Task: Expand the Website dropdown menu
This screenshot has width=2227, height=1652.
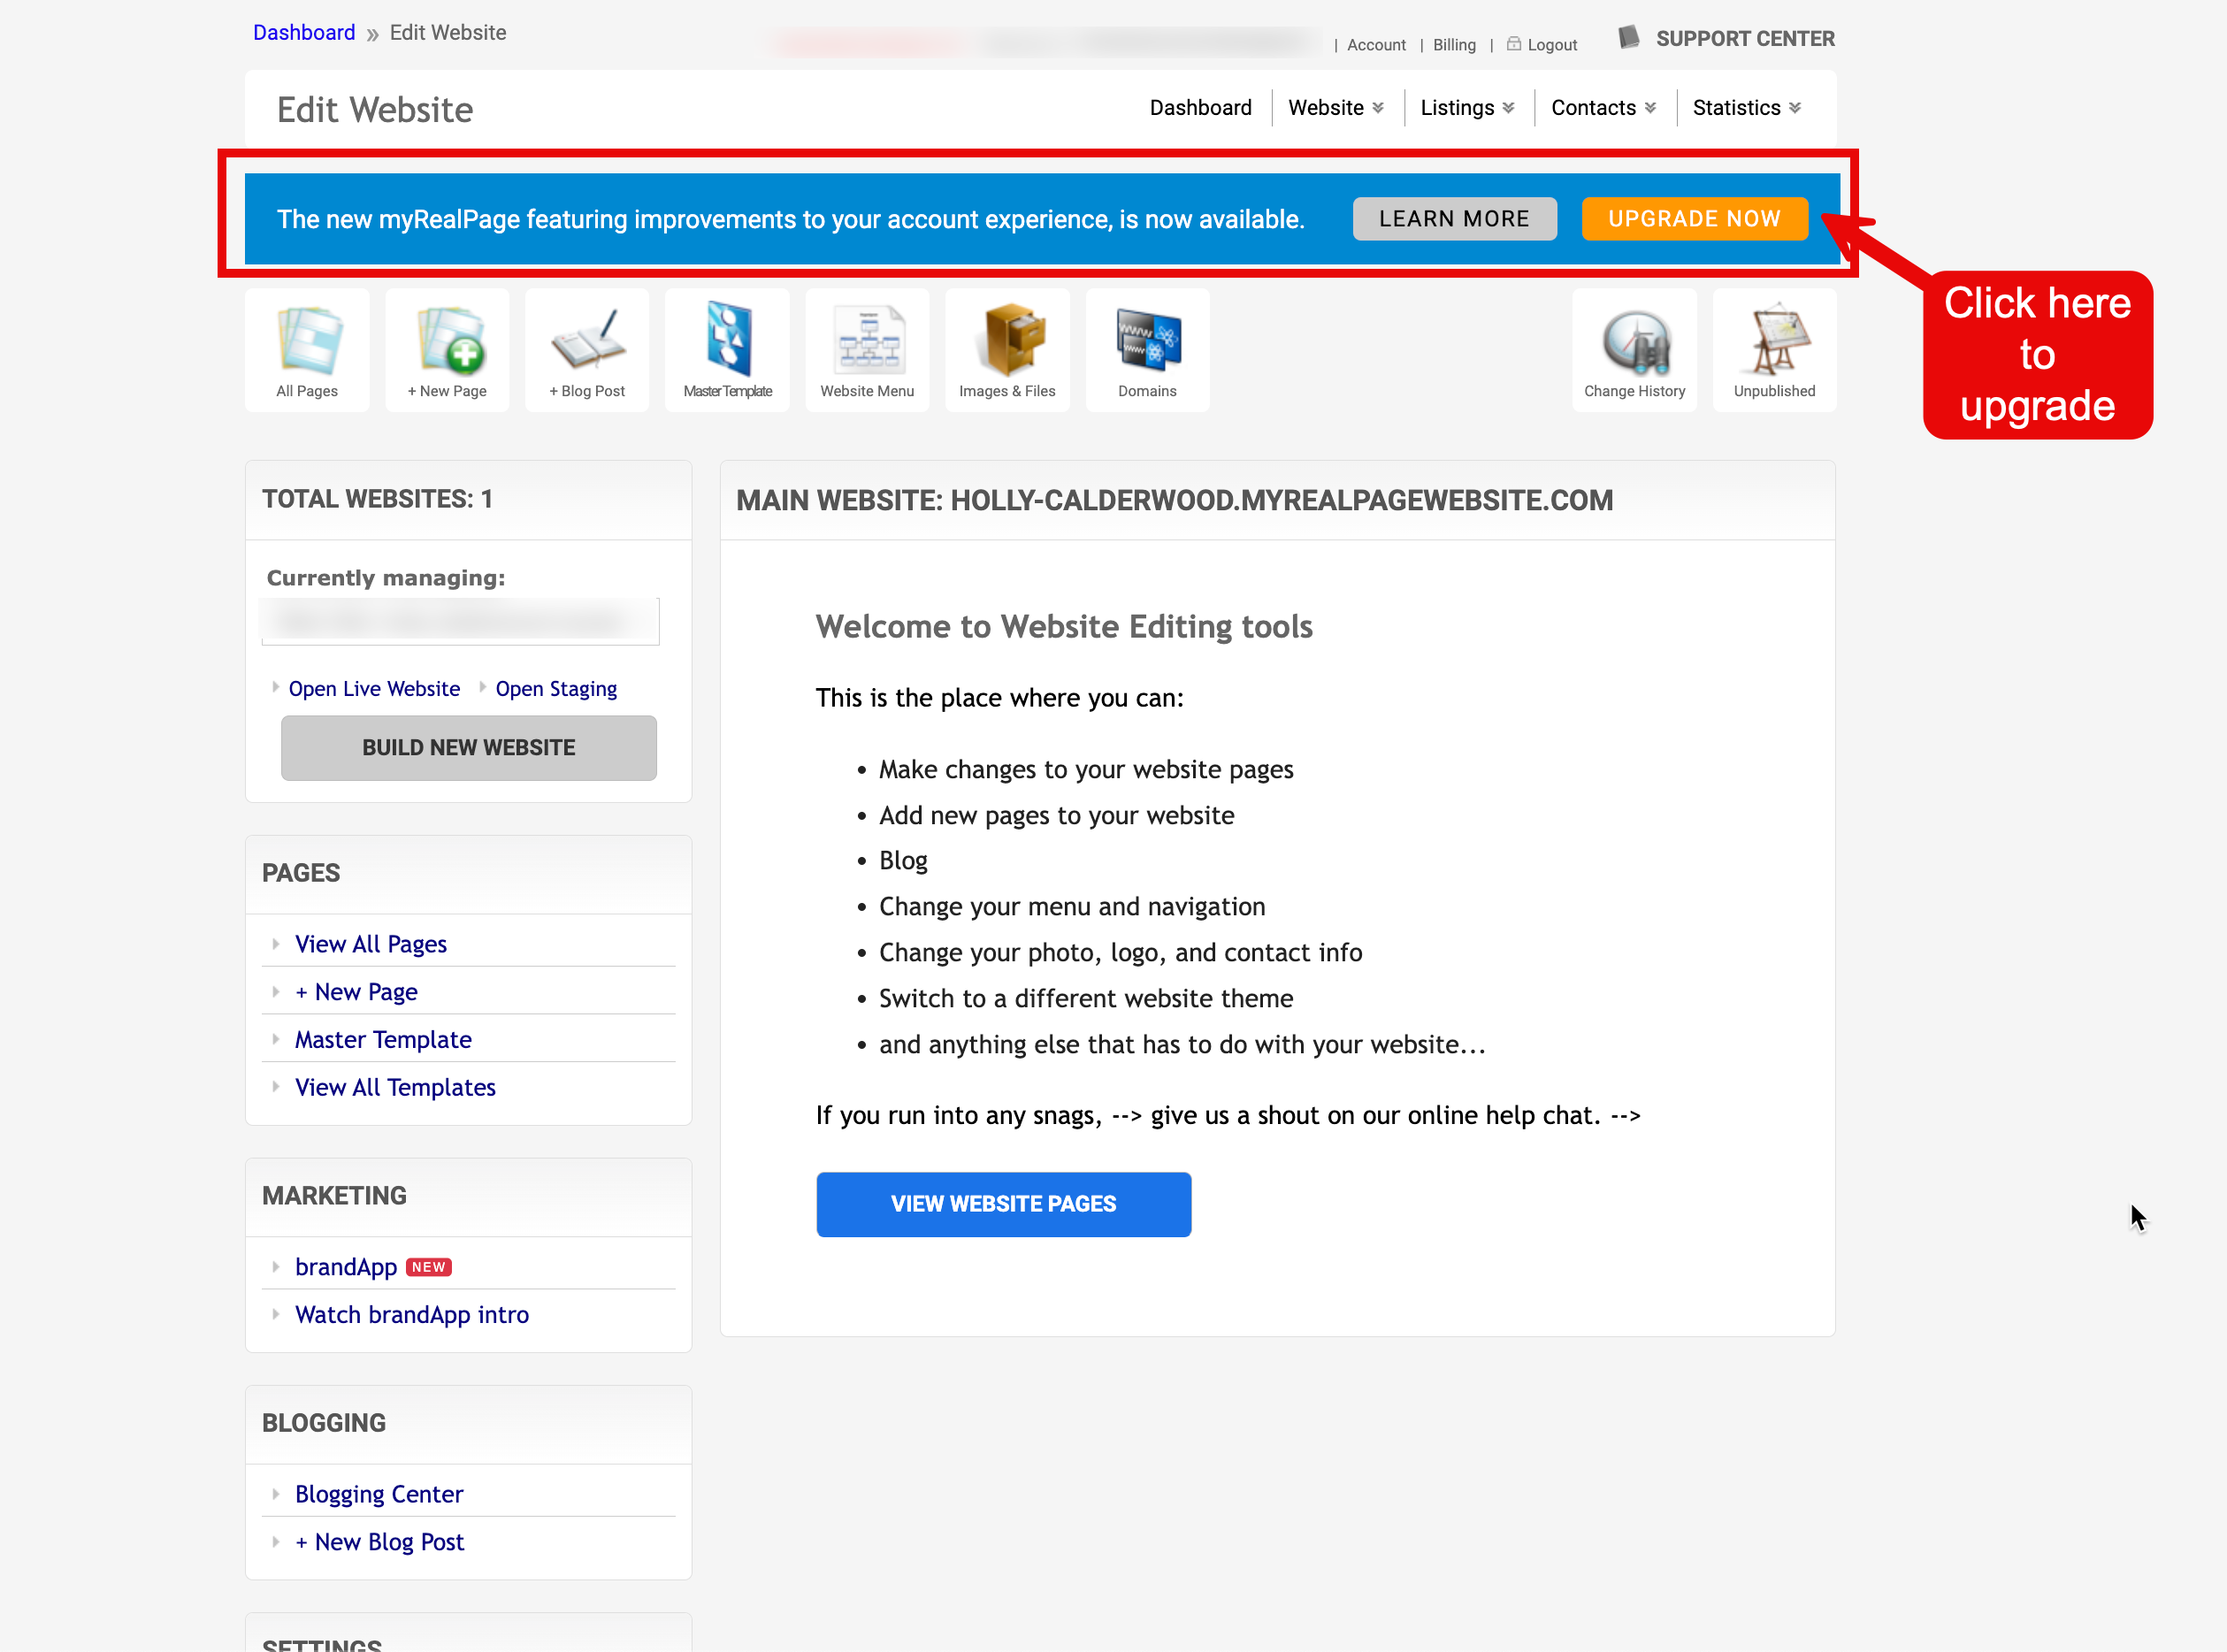Action: pos(1335,107)
